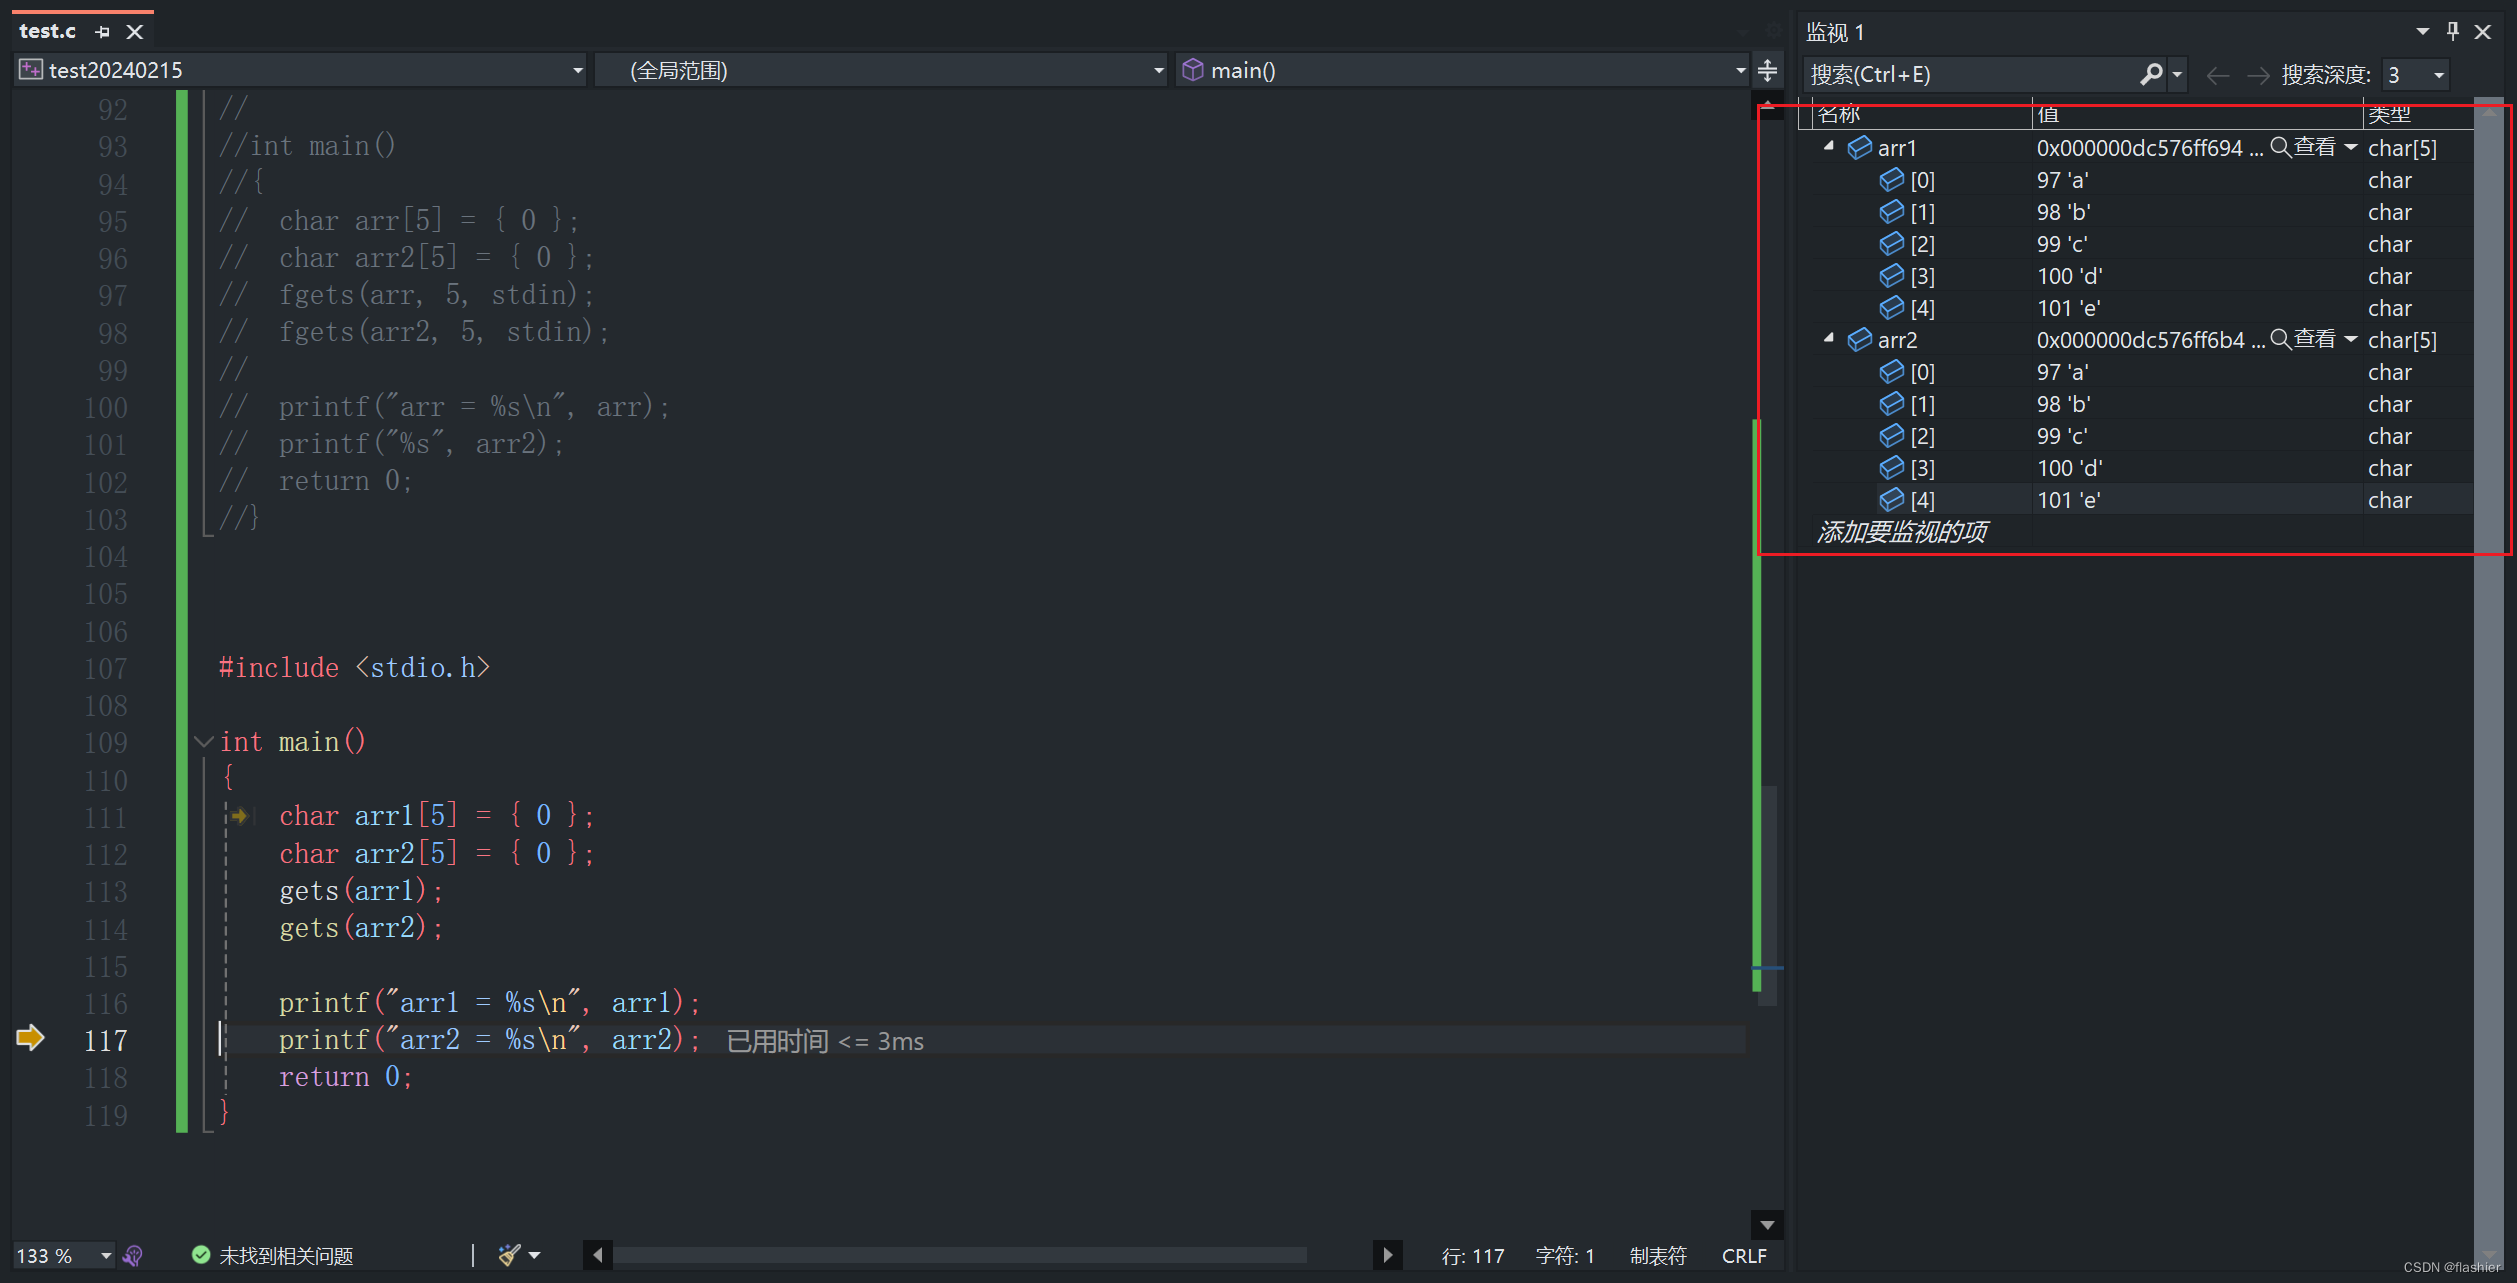Click the search magnifier in watch panel
The width and height of the screenshot is (2517, 1283).
2150,74
